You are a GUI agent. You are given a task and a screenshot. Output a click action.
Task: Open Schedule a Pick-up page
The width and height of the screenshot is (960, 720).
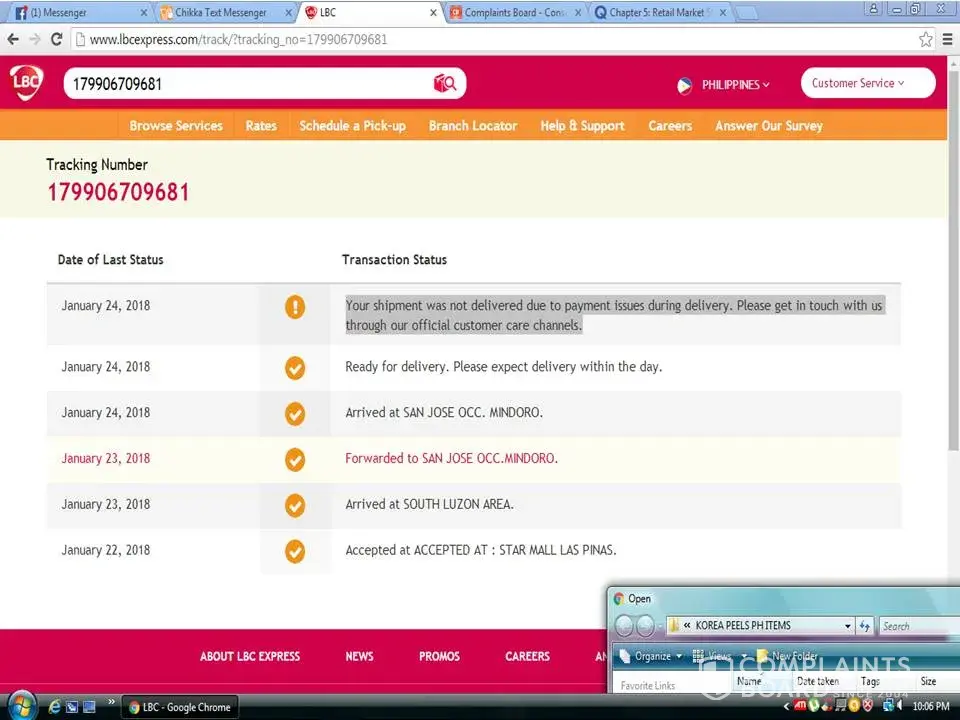[x=352, y=126]
